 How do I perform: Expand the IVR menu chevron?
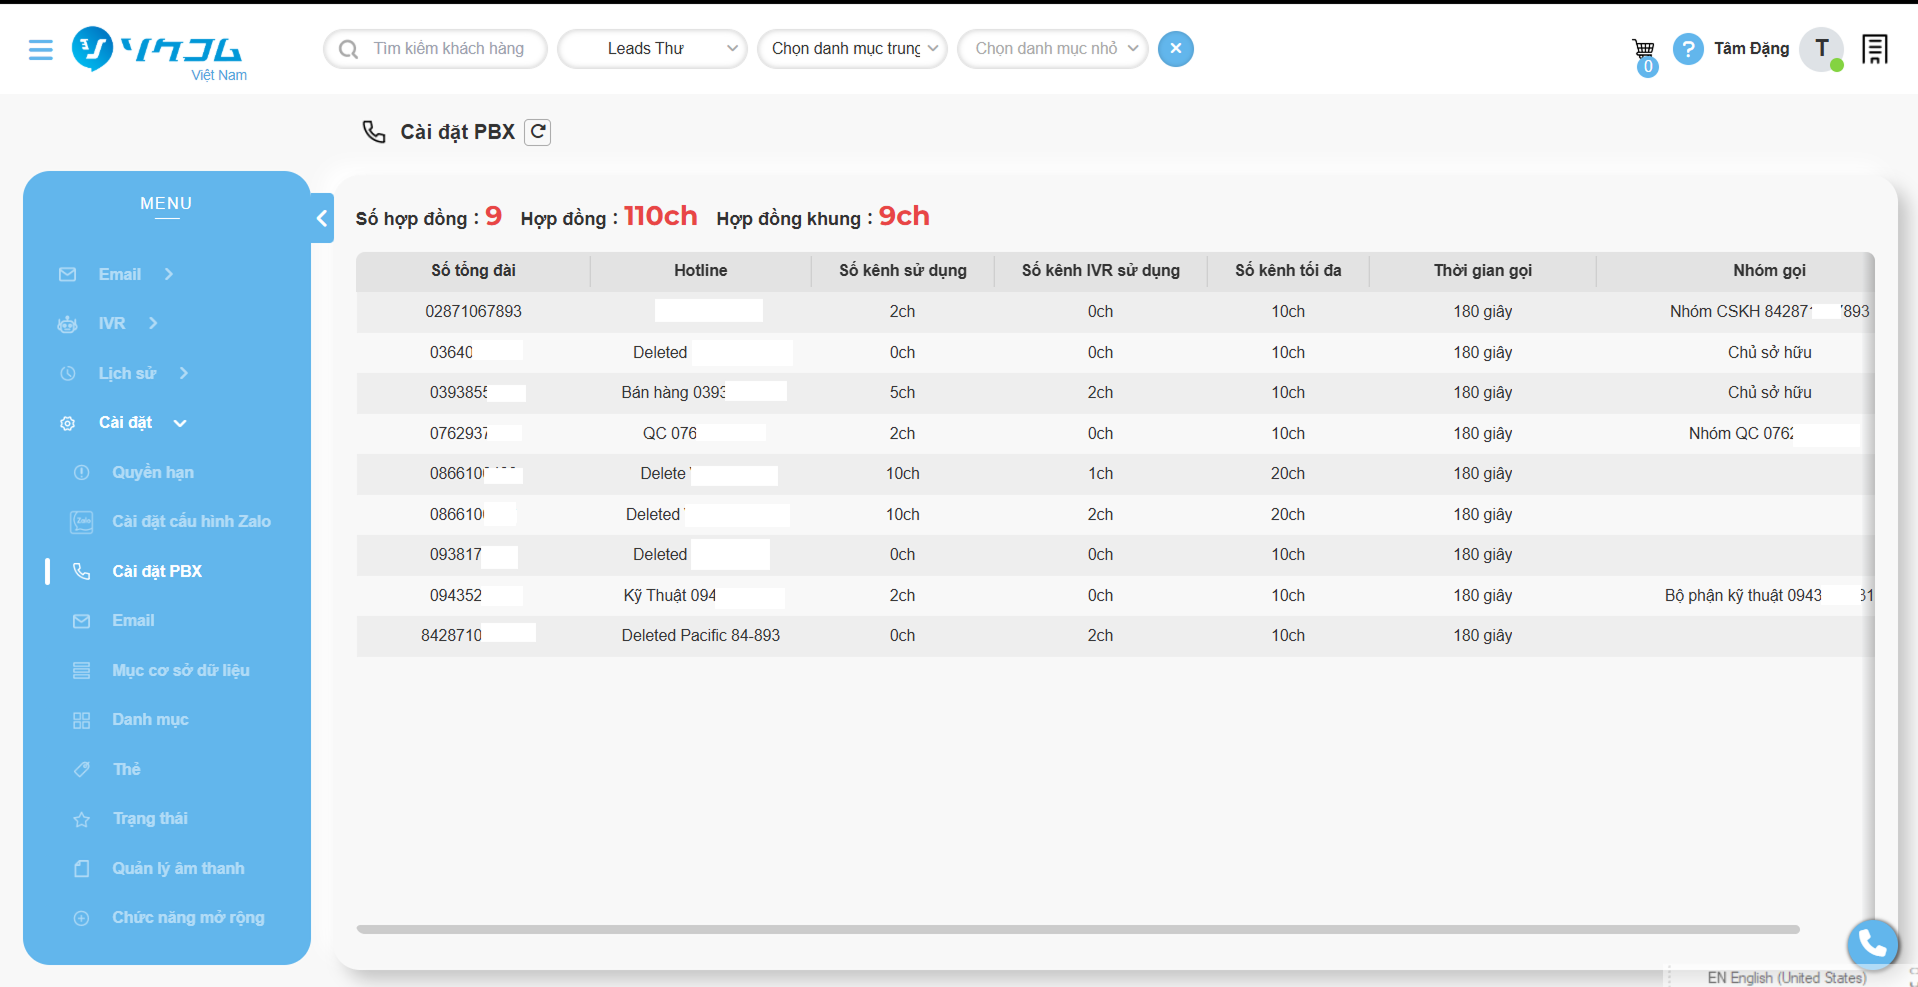(153, 323)
